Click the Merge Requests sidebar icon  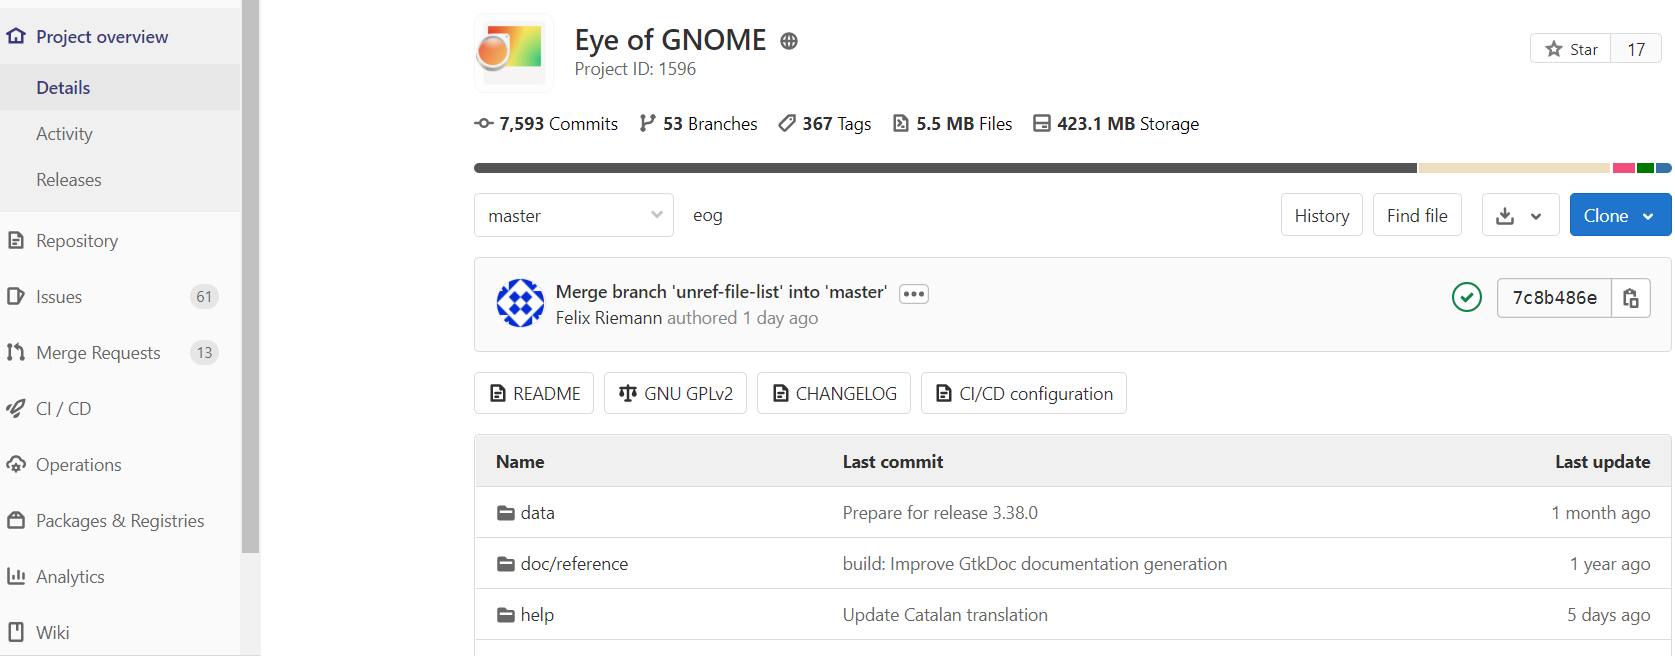(16, 353)
